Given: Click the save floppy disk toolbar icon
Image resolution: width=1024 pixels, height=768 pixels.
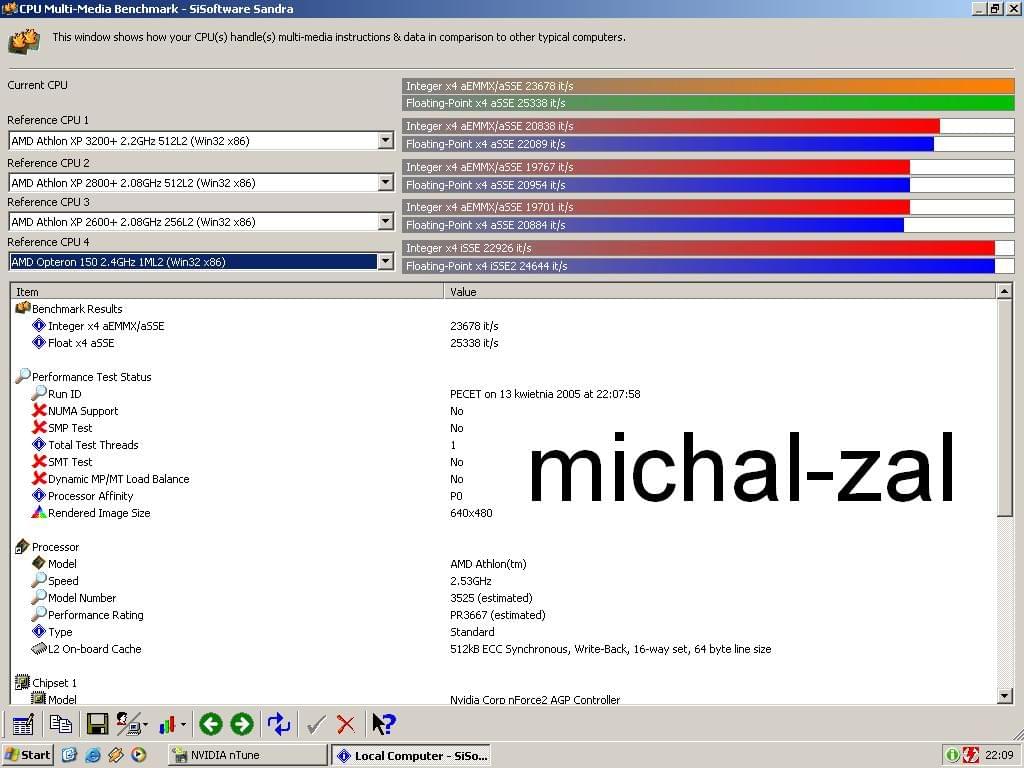Looking at the screenshot, I should (x=97, y=724).
